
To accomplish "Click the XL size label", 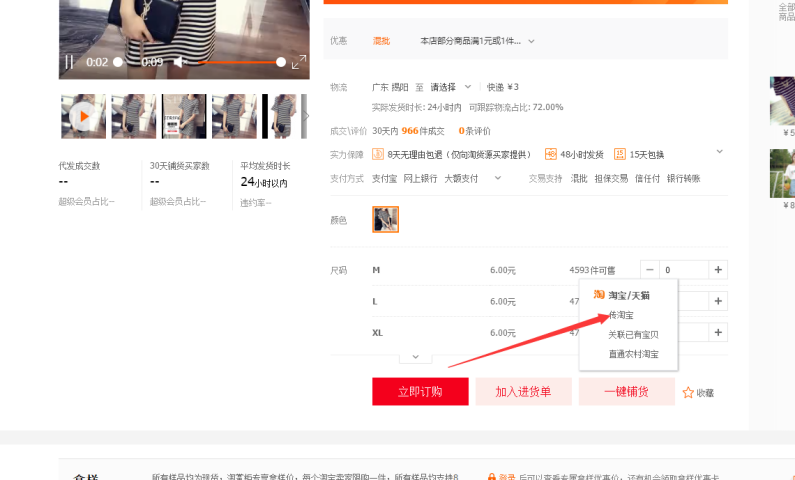I will pyautogui.click(x=377, y=333).
